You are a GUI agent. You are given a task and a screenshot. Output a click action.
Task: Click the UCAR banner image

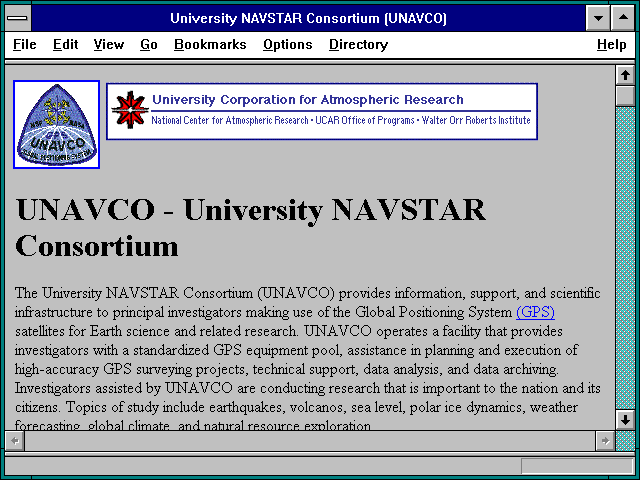(322, 111)
